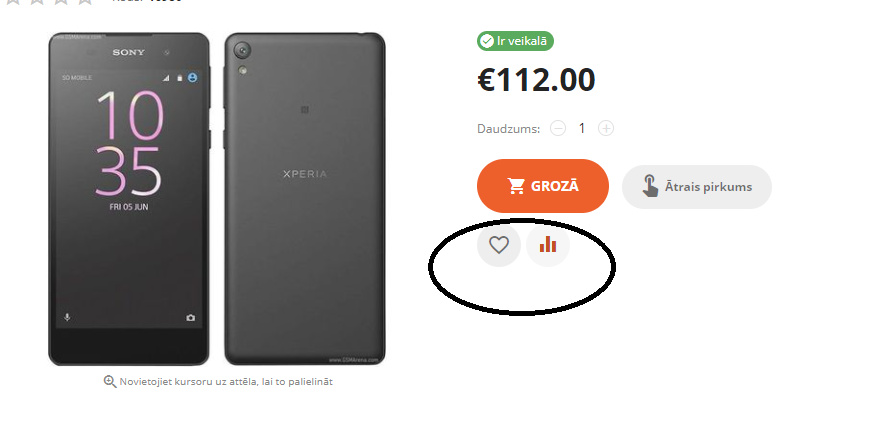Image resolution: width=878 pixels, height=434 pixels.
Task: Click the Daudzums quantity label
Action: (x=508, y=129)
